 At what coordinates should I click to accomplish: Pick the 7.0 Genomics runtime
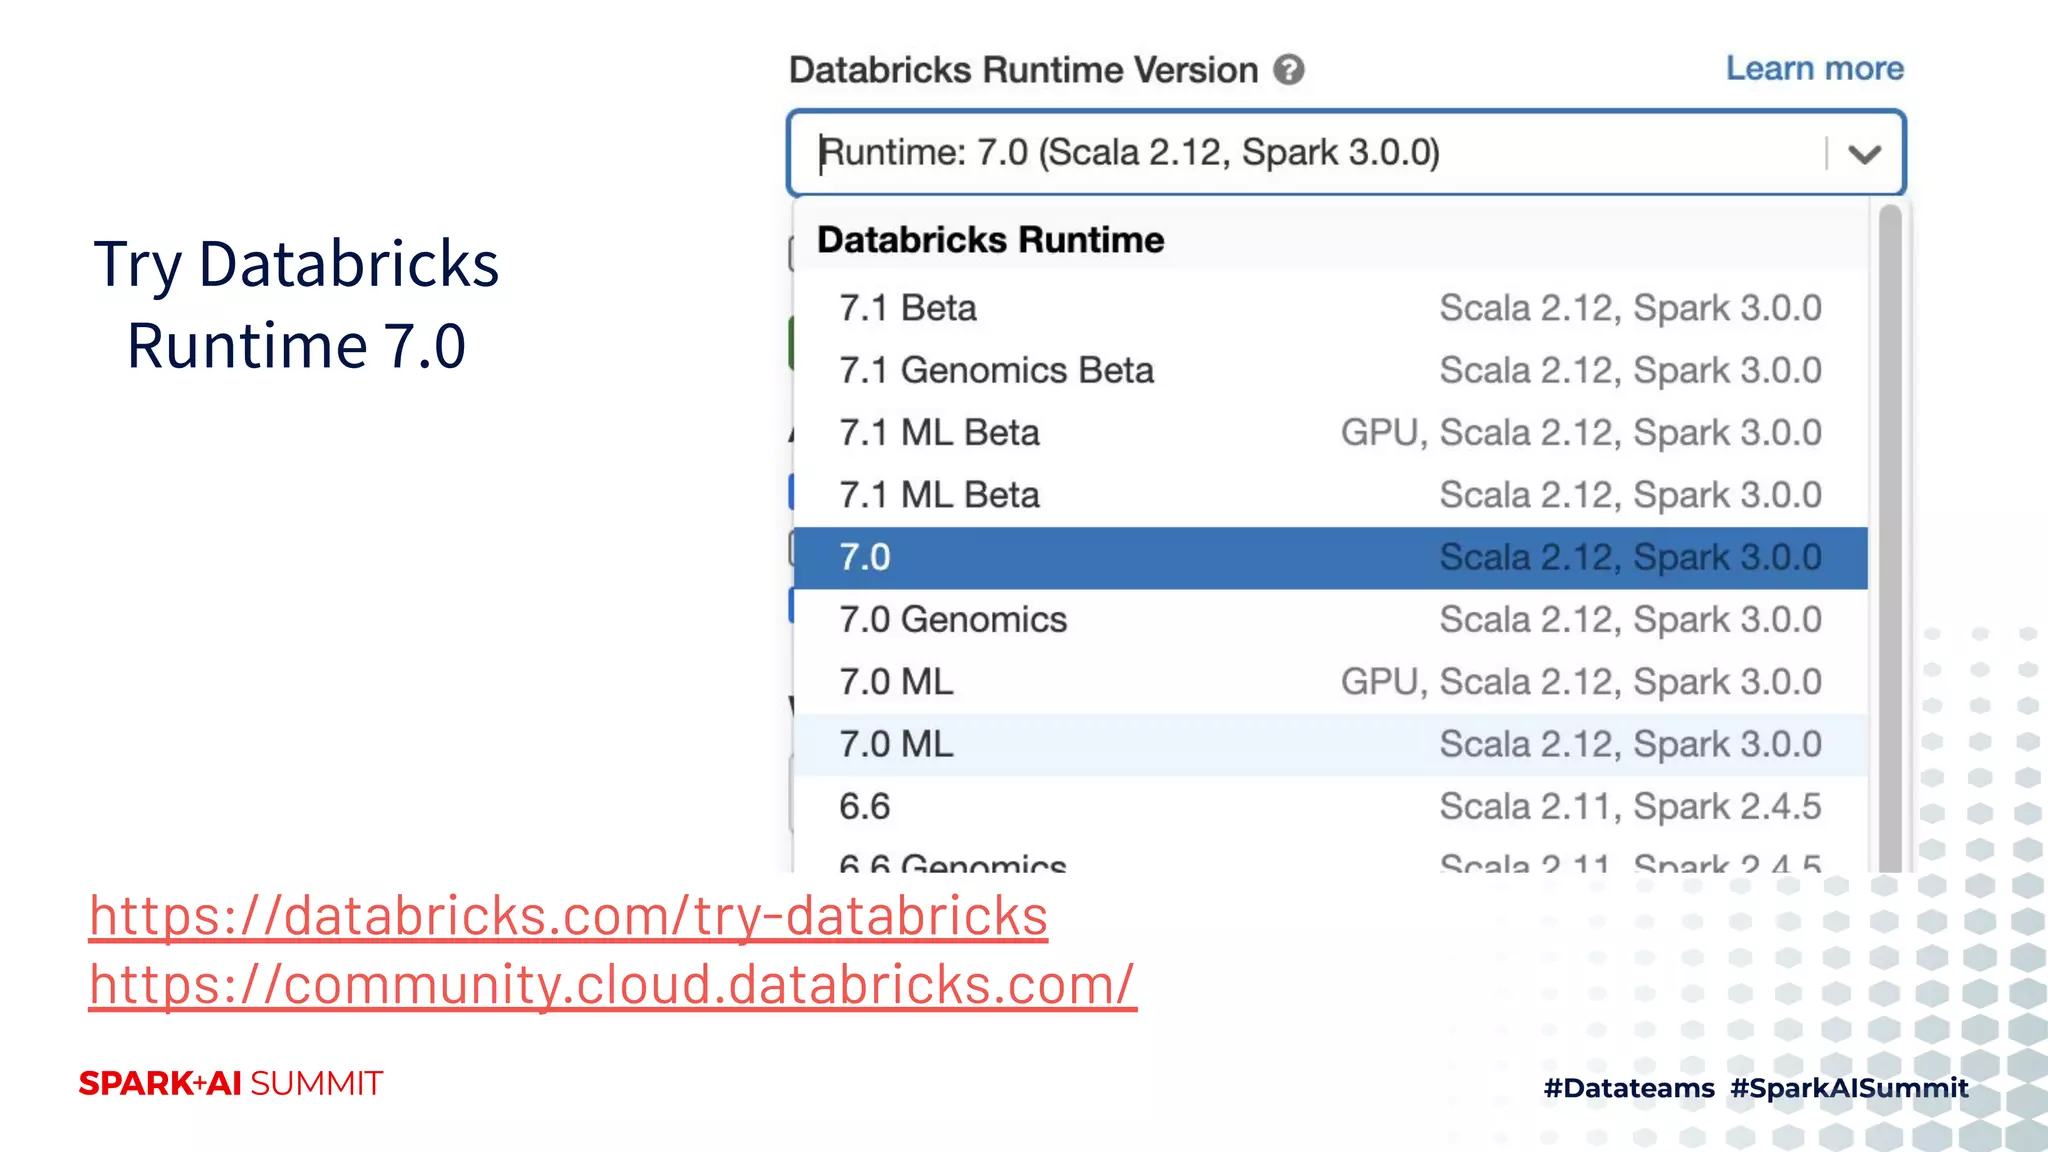[1330, 620]
